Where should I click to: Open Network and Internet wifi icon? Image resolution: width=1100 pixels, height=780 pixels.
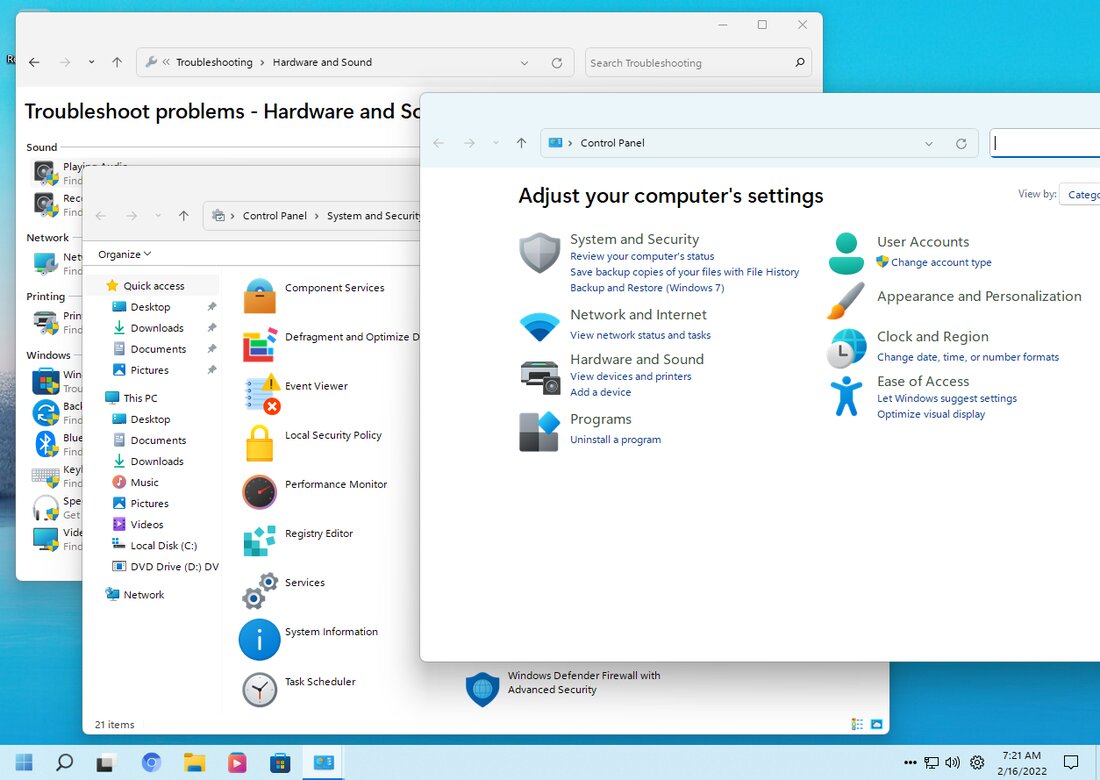(539, 327)
